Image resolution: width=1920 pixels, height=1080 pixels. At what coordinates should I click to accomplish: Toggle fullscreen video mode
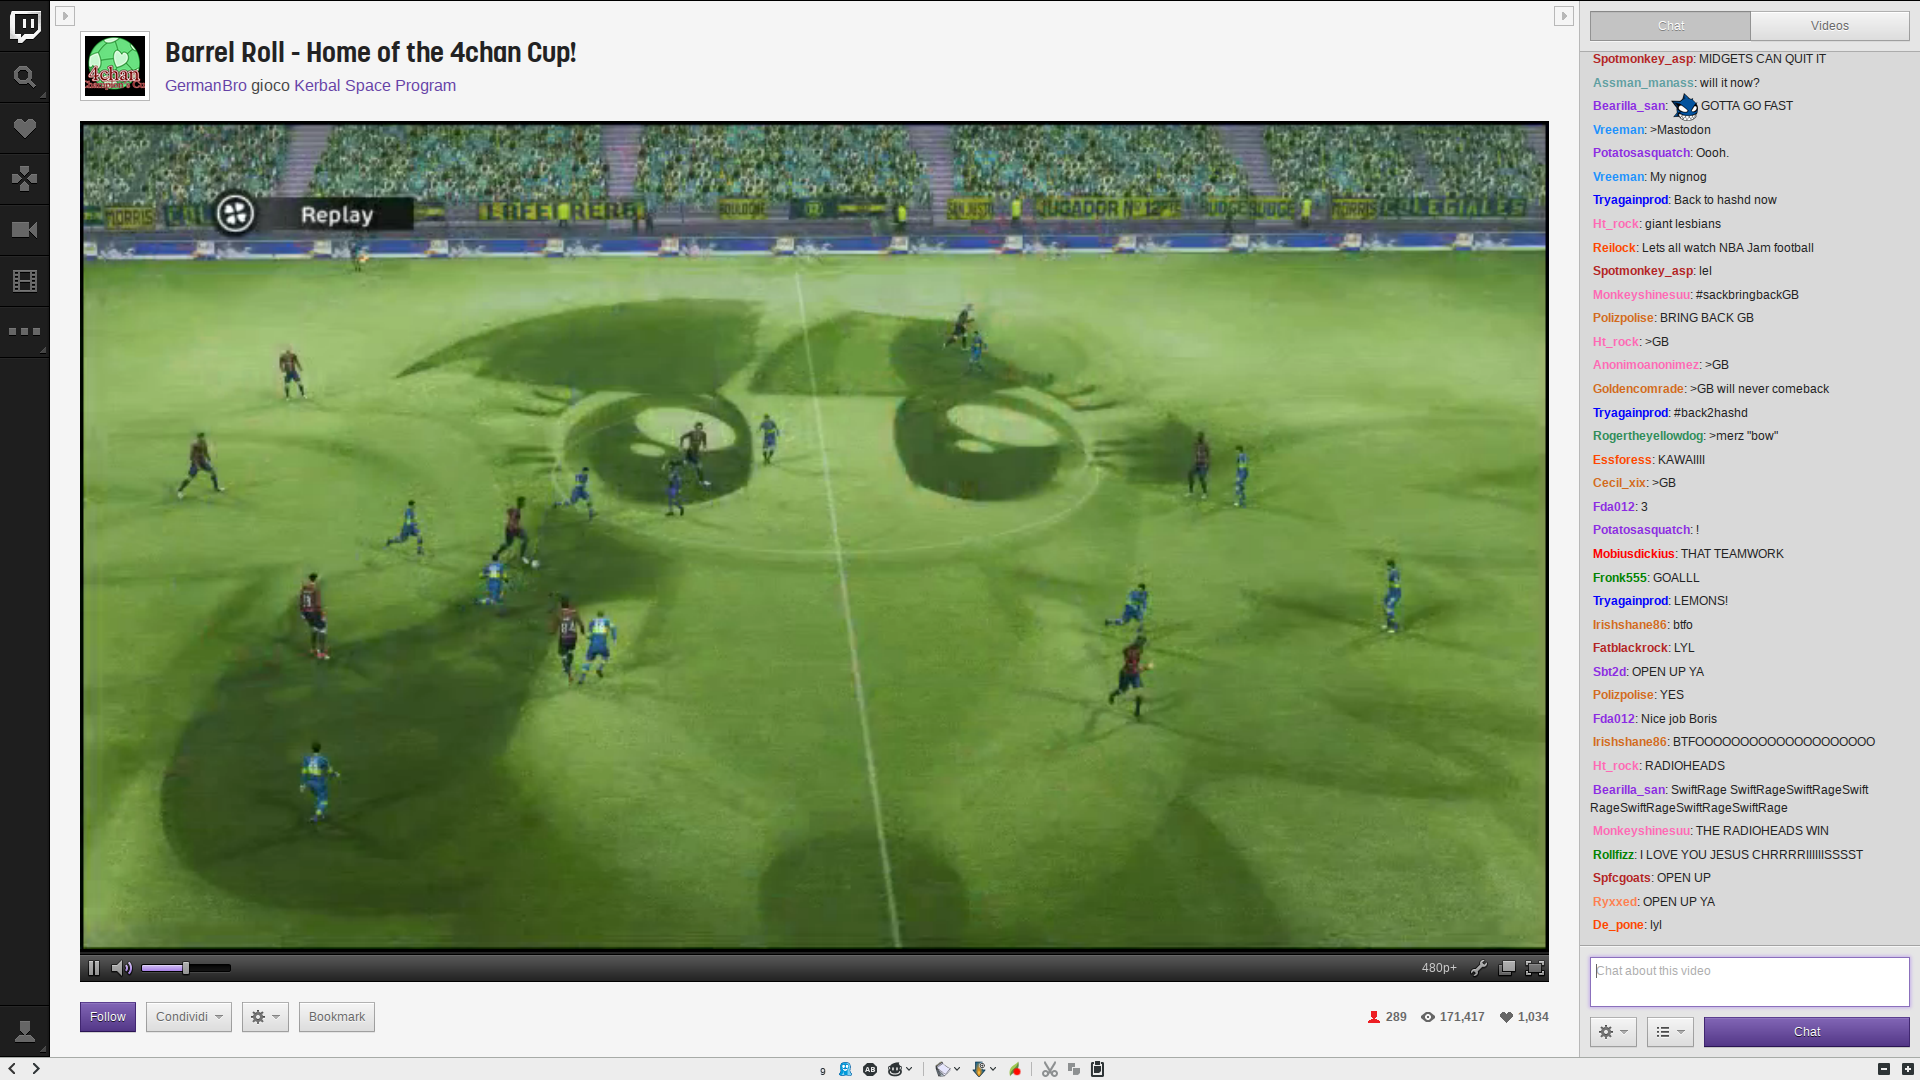coord(1535,968)
